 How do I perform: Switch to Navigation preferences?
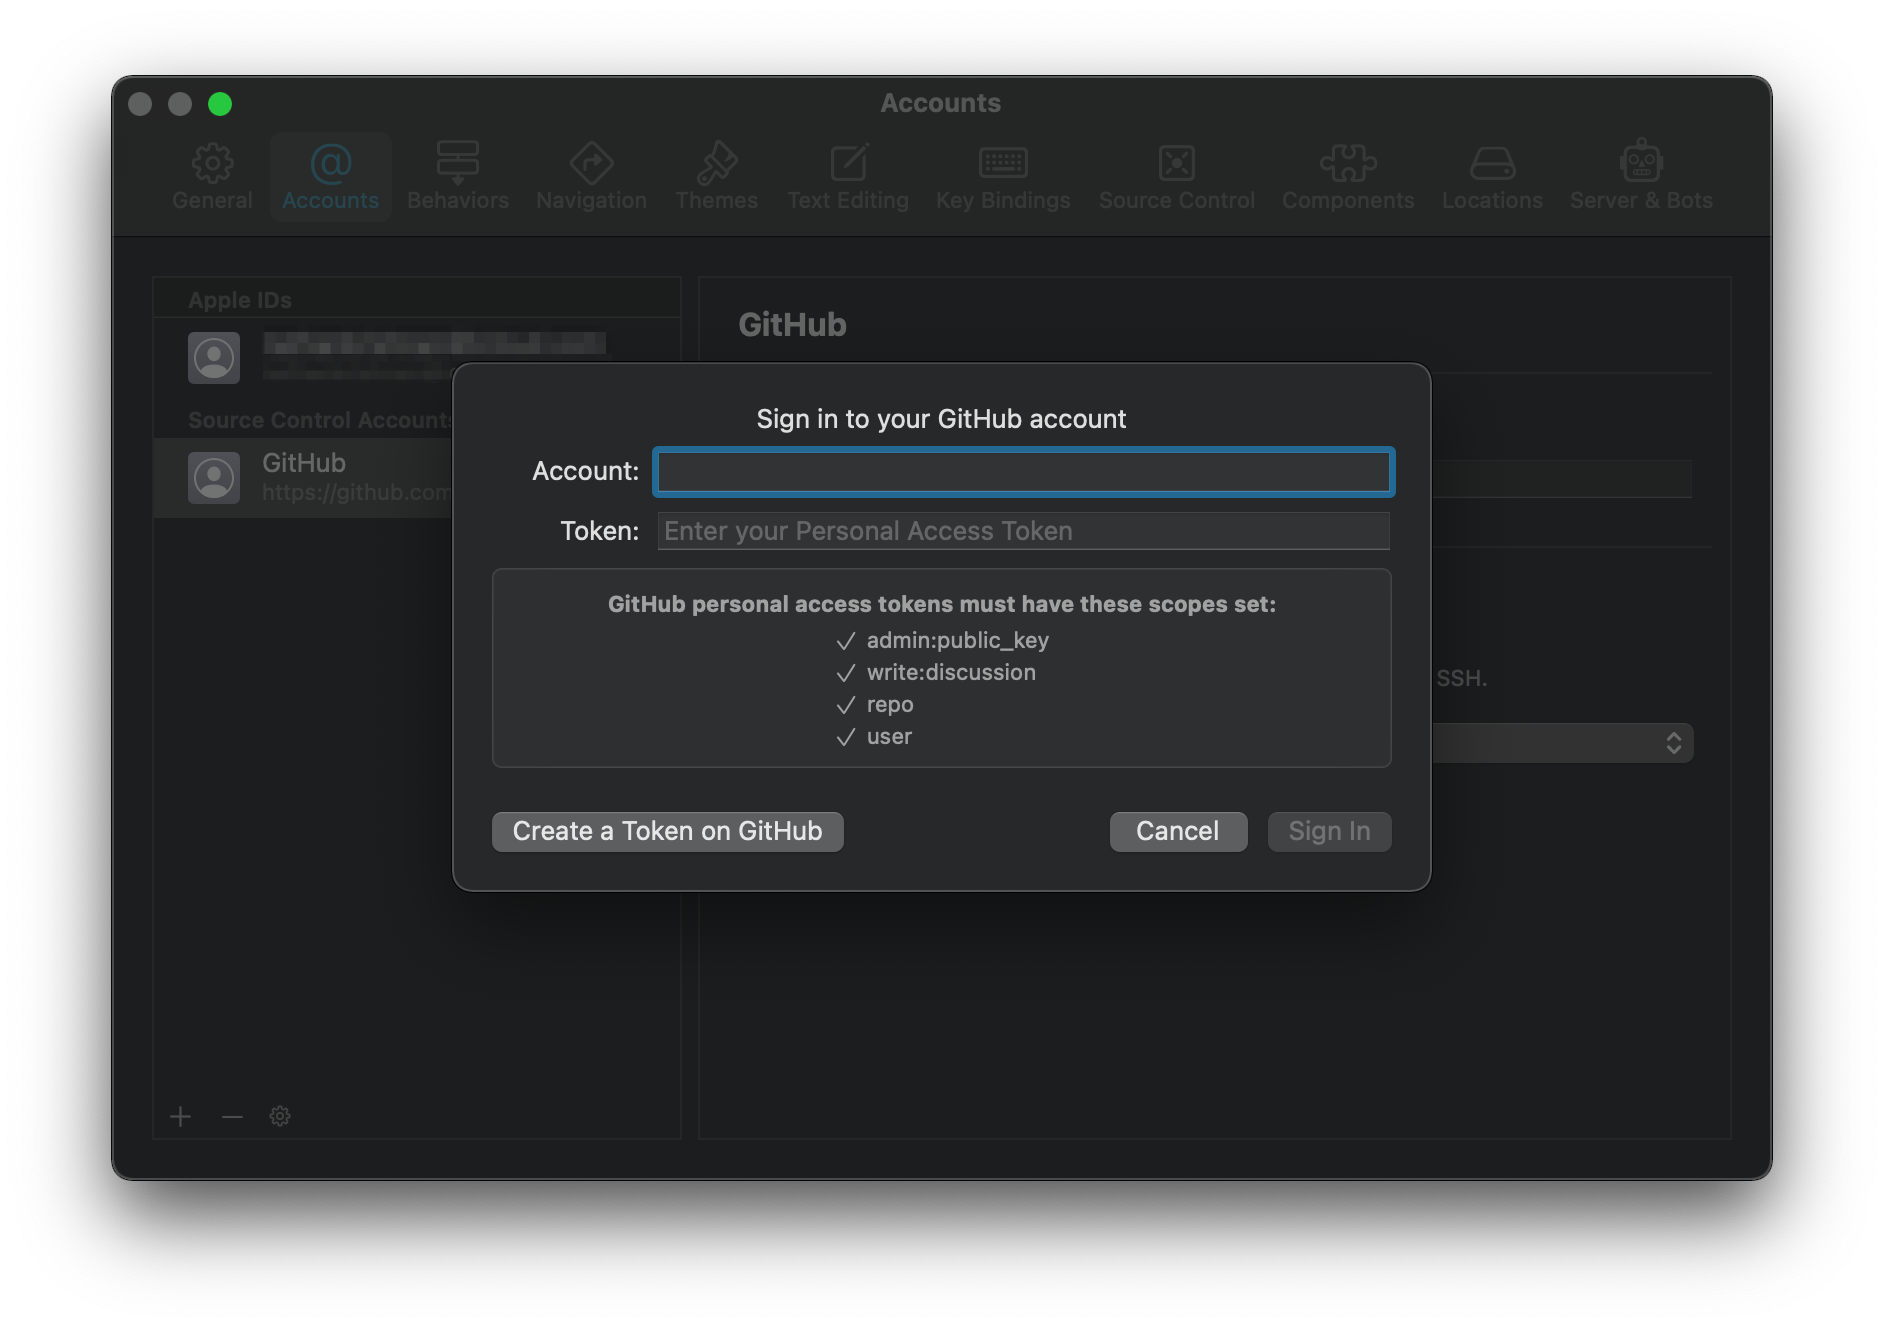coord(591,178)
